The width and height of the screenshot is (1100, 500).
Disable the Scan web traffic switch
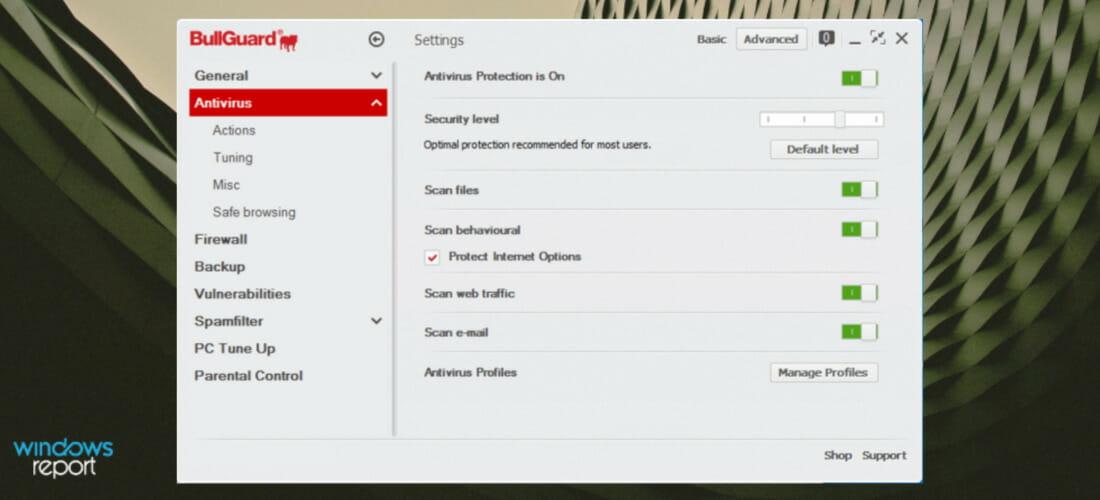(859, 292)
